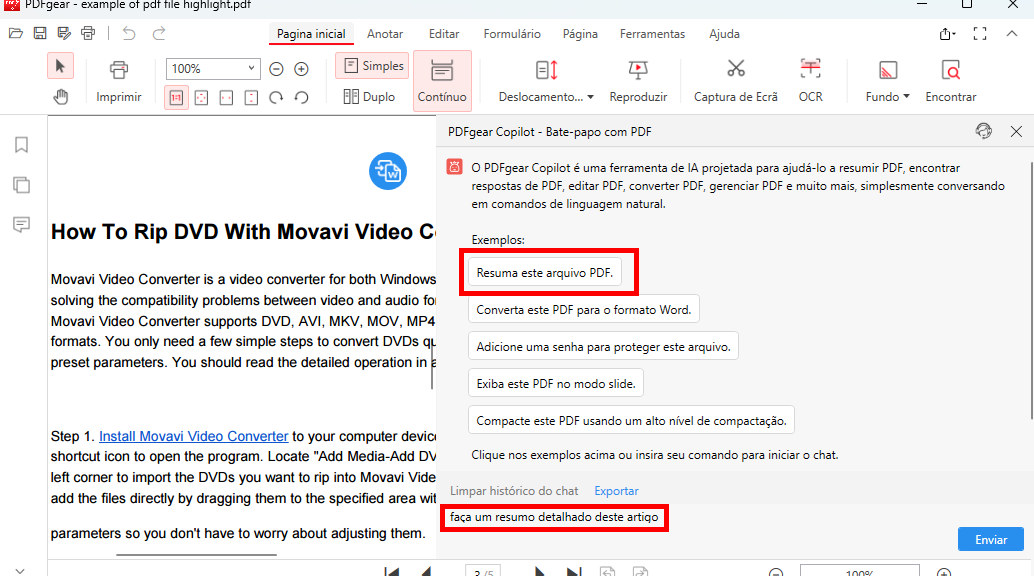Undo the last action
This screenshot has width=1034, height=576.
pos(129,33)
